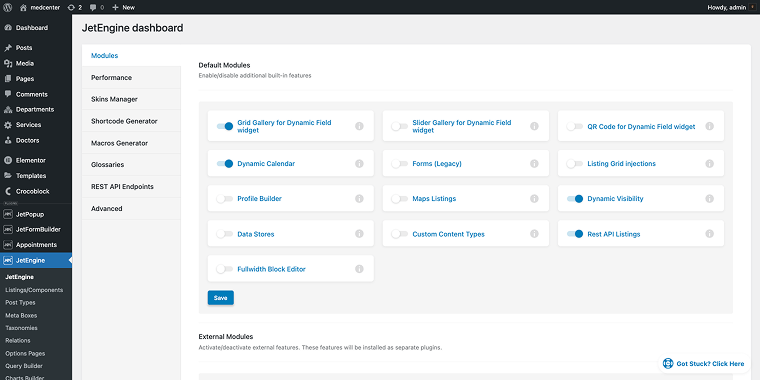Viewport: 760px width, 380px height.
Task: Open the Glossaries tab
Action: click(x=131, y=165)
